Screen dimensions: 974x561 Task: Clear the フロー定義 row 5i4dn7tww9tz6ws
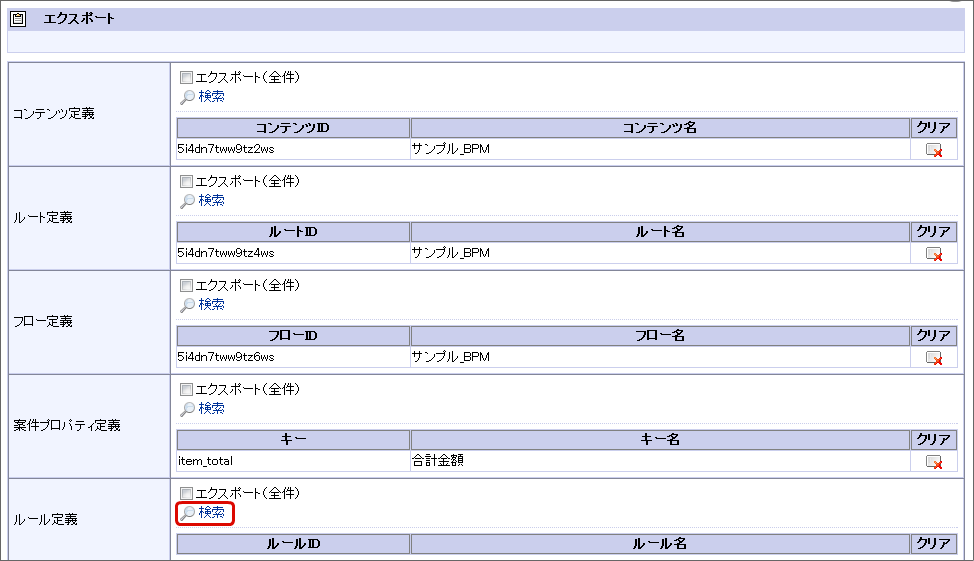click(x=934, y=358)
